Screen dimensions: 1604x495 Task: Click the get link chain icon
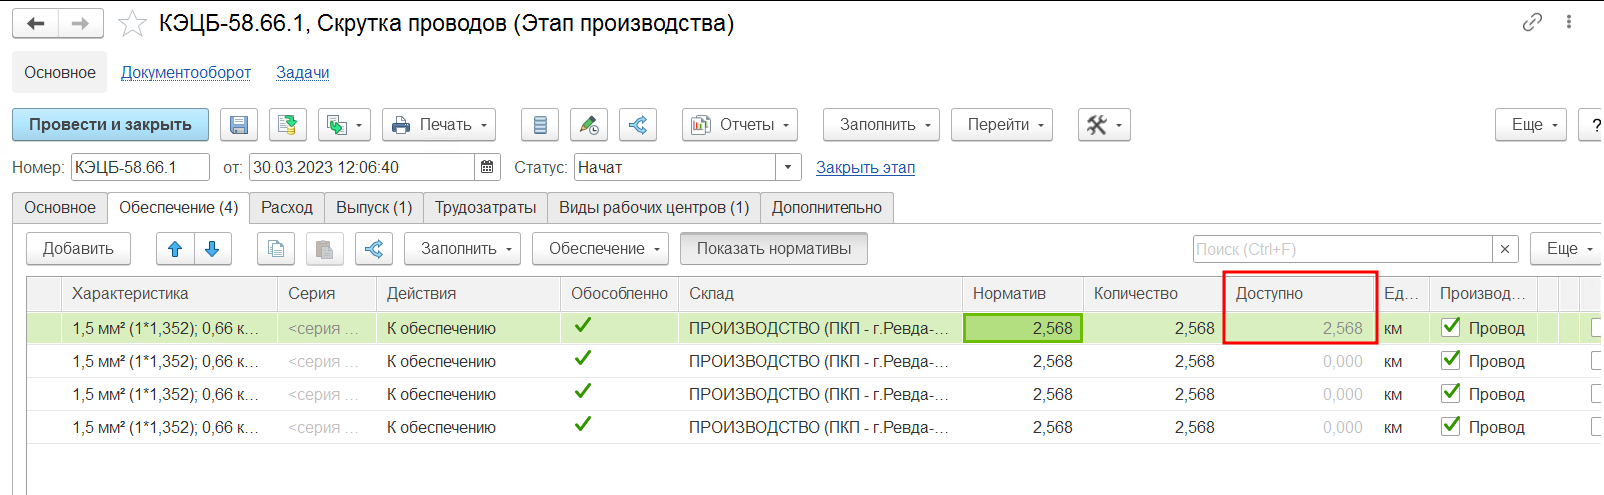tap(1532, 22)
